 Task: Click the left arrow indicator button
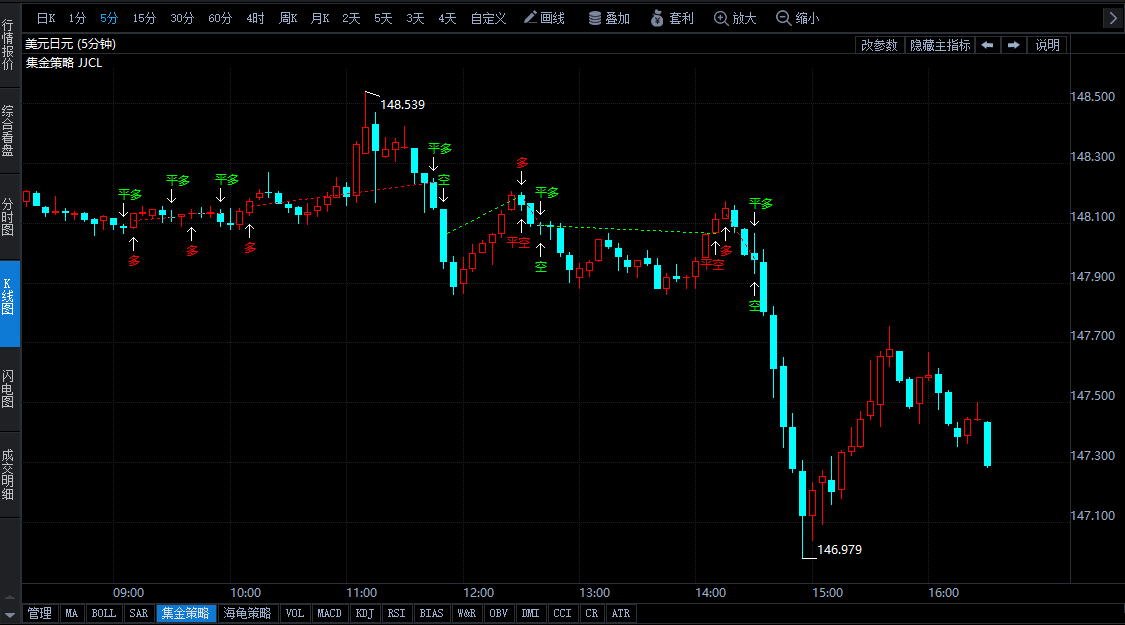[987, 45]
